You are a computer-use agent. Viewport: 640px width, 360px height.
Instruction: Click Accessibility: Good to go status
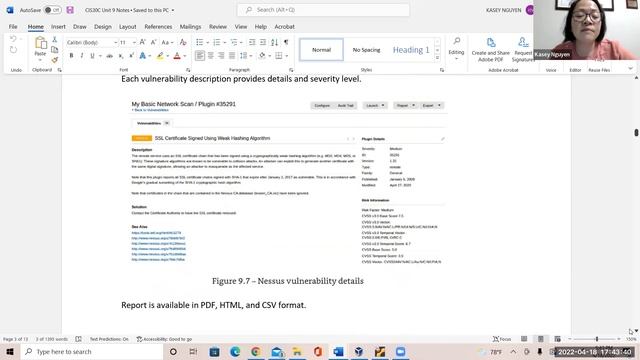point(164,339)
